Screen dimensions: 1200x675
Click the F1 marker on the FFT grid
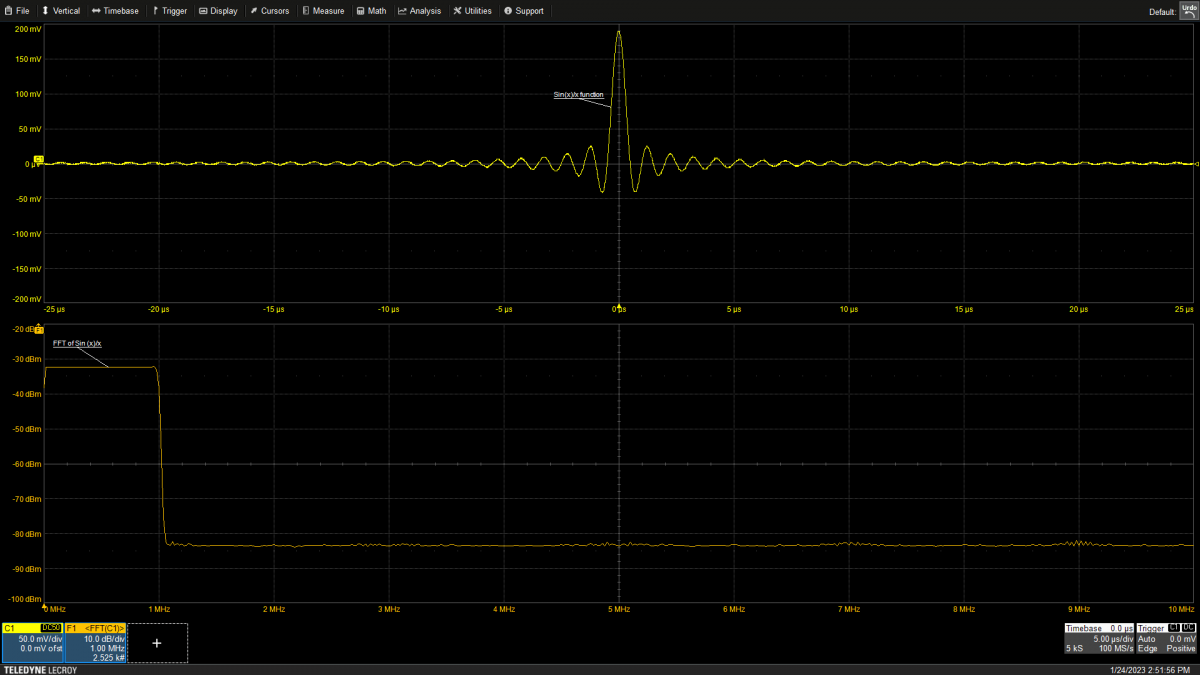(x=39, y=329)
